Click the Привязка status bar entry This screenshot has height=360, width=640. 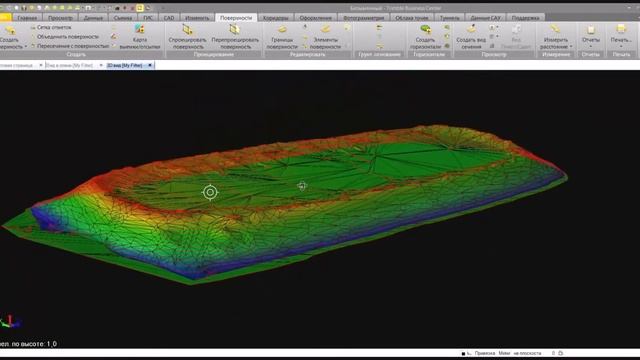(484, 353)
